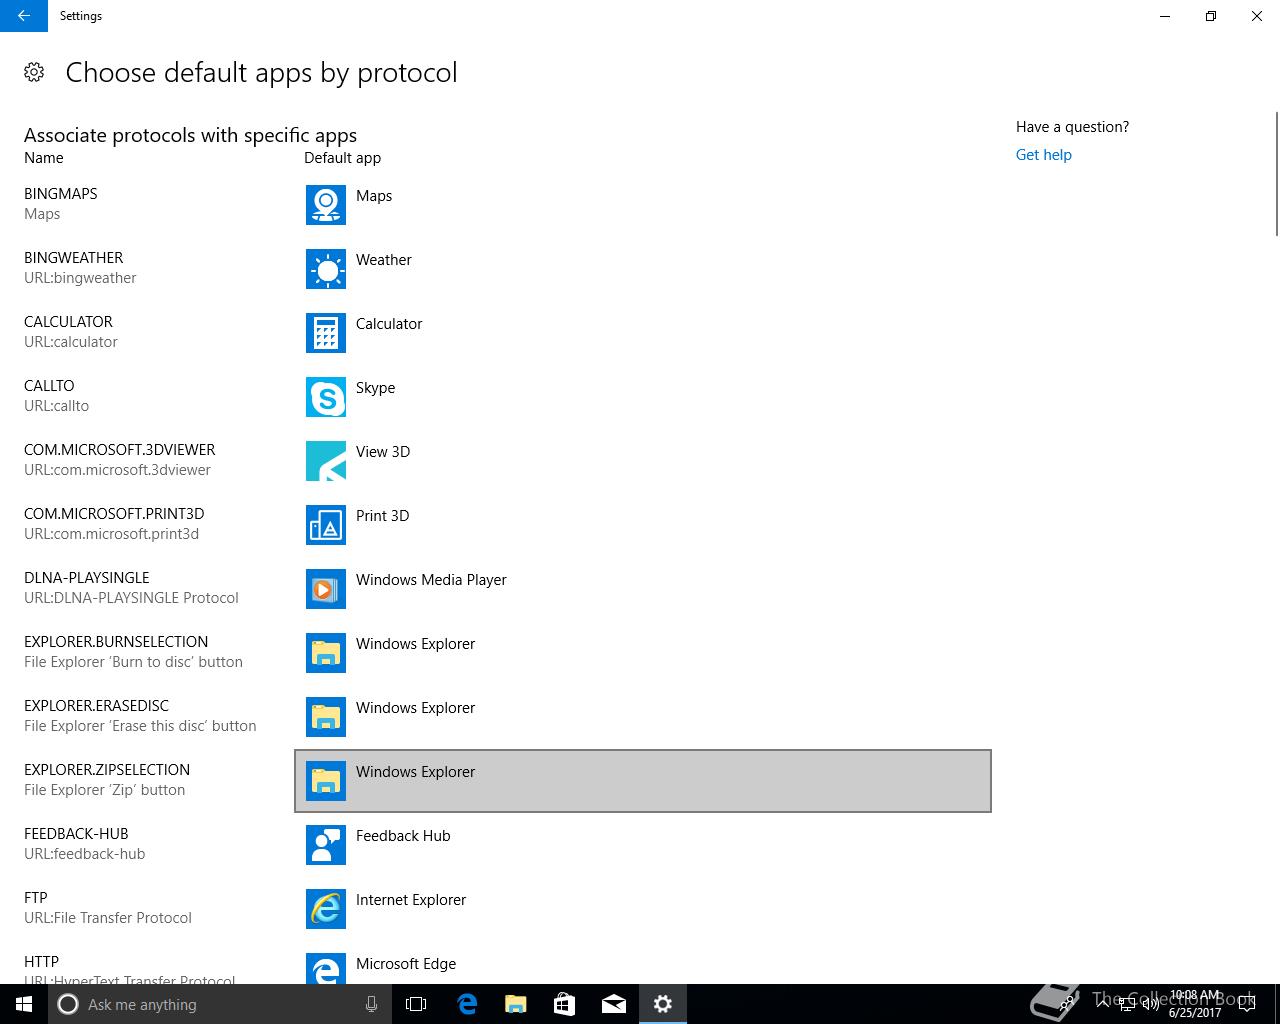Click the Calculator app icon
1280x1024 pixels.
[x=326, y=333]
